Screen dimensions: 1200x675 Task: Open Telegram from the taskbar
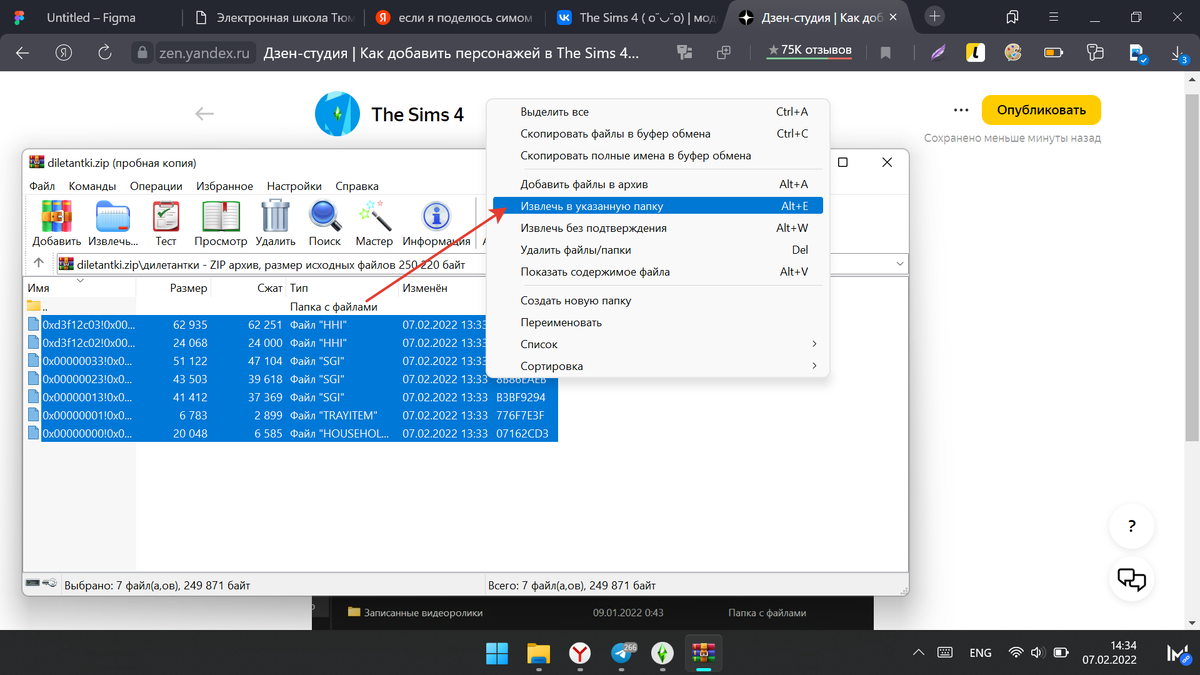coord(620,653)
